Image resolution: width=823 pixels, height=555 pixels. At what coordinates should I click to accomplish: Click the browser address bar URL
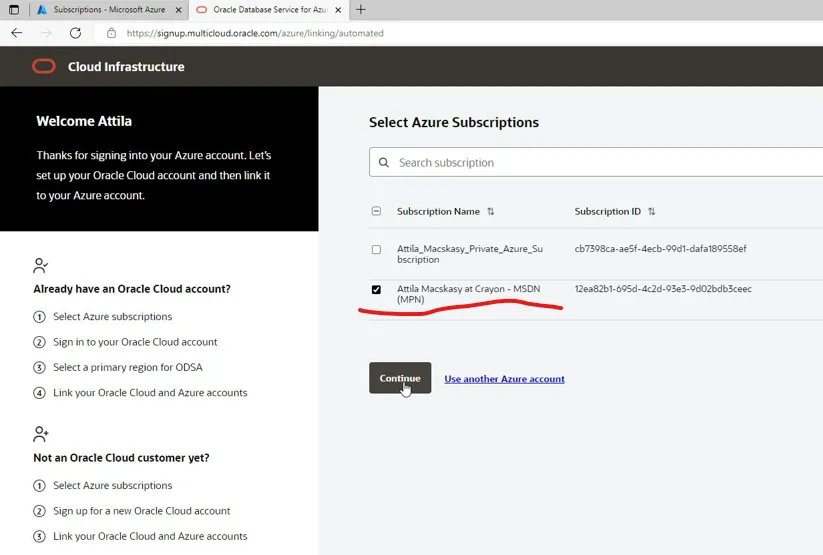(255, 33)
